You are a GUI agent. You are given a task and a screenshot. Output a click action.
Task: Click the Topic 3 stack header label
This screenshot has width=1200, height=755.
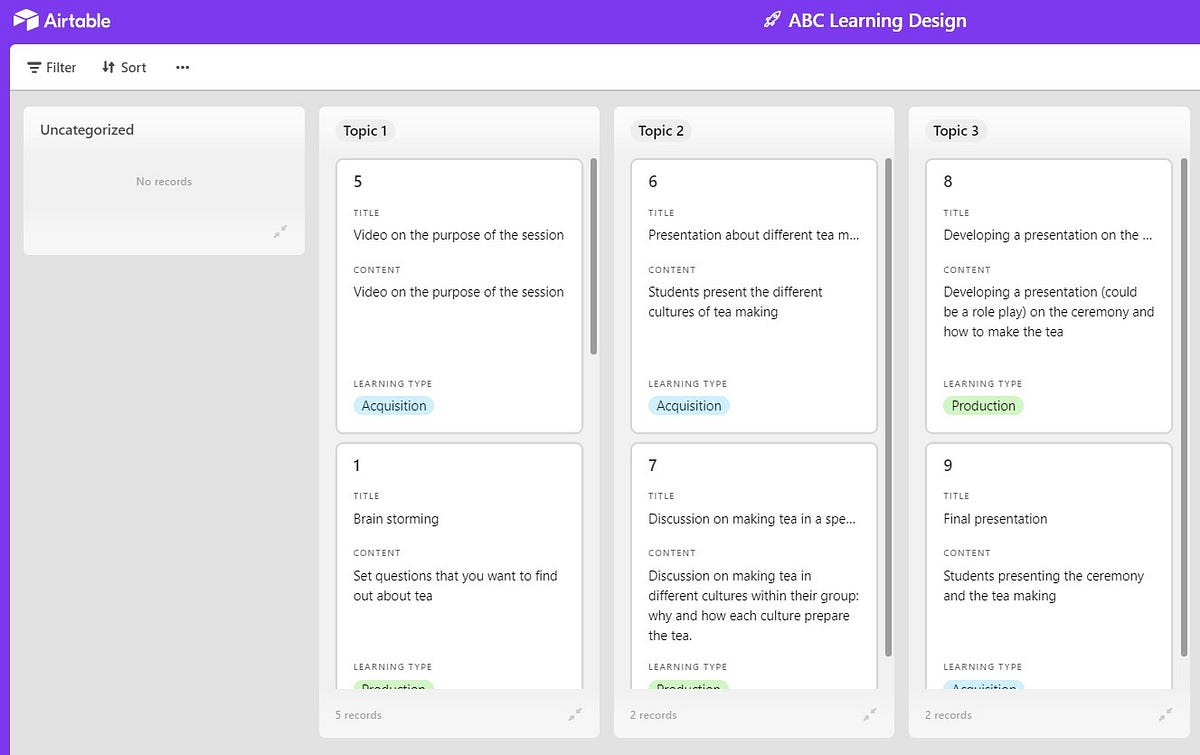tap(956, 131)
